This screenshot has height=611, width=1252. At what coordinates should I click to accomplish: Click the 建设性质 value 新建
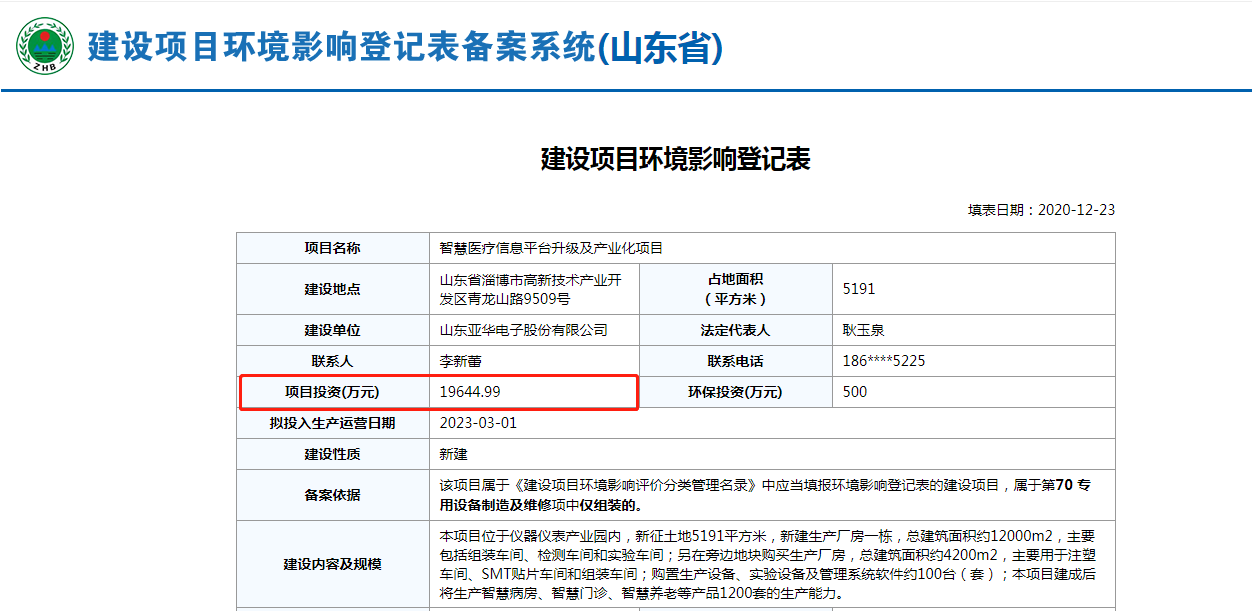454,454
